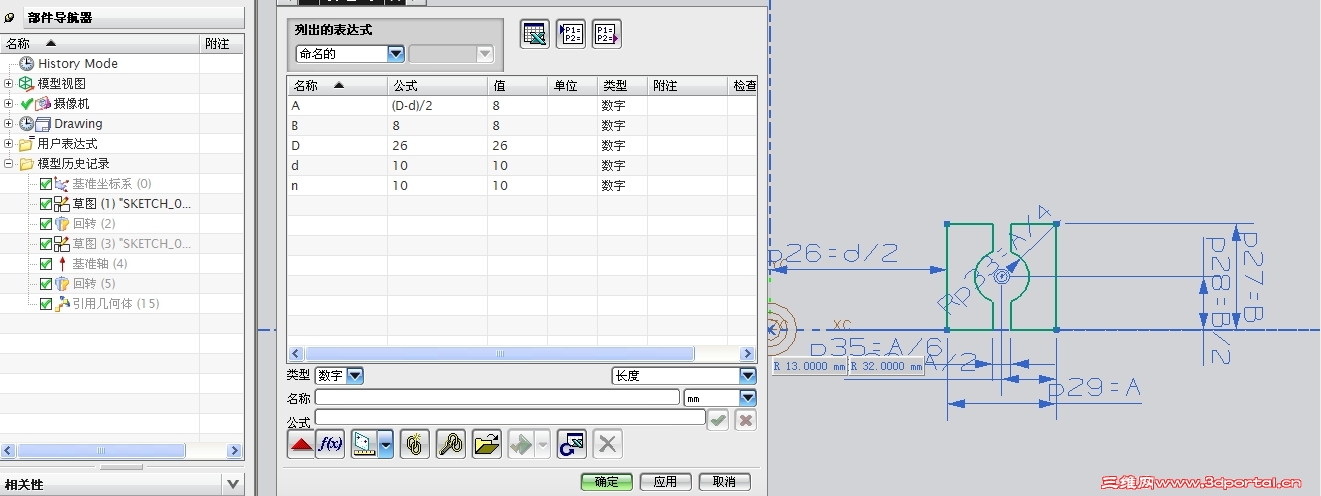Expand the 相关性 panel
This screenshot has width=1321, height=496.
pyautogui.click(x=233, y=484)
